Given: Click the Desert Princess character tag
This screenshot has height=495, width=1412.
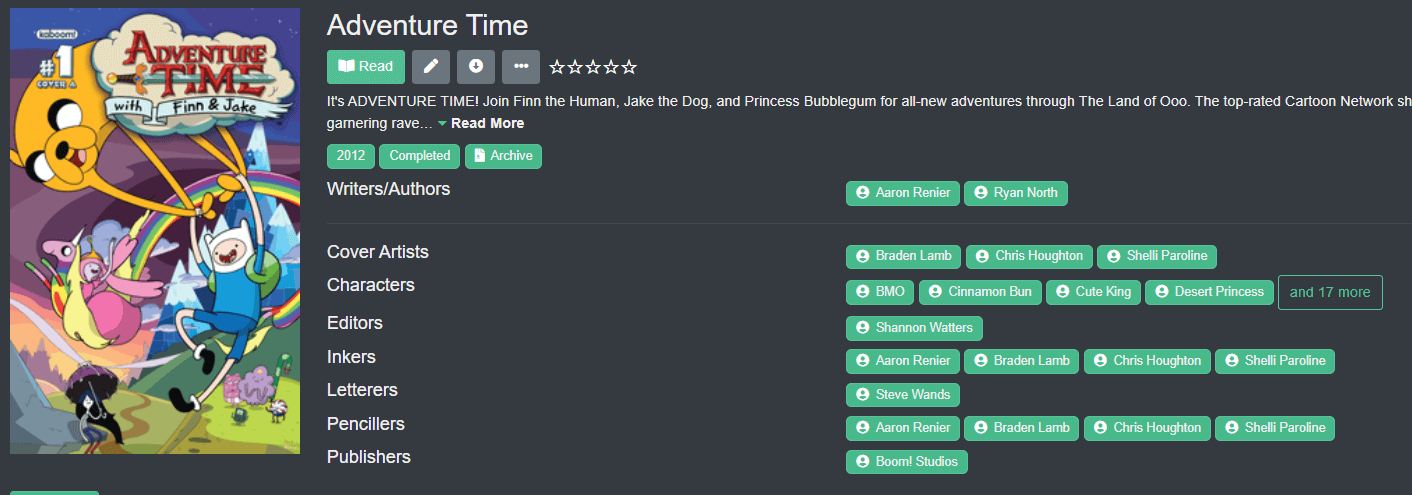Looking at the screenshot, I should pyautogui.click(x=1209, y=292).
